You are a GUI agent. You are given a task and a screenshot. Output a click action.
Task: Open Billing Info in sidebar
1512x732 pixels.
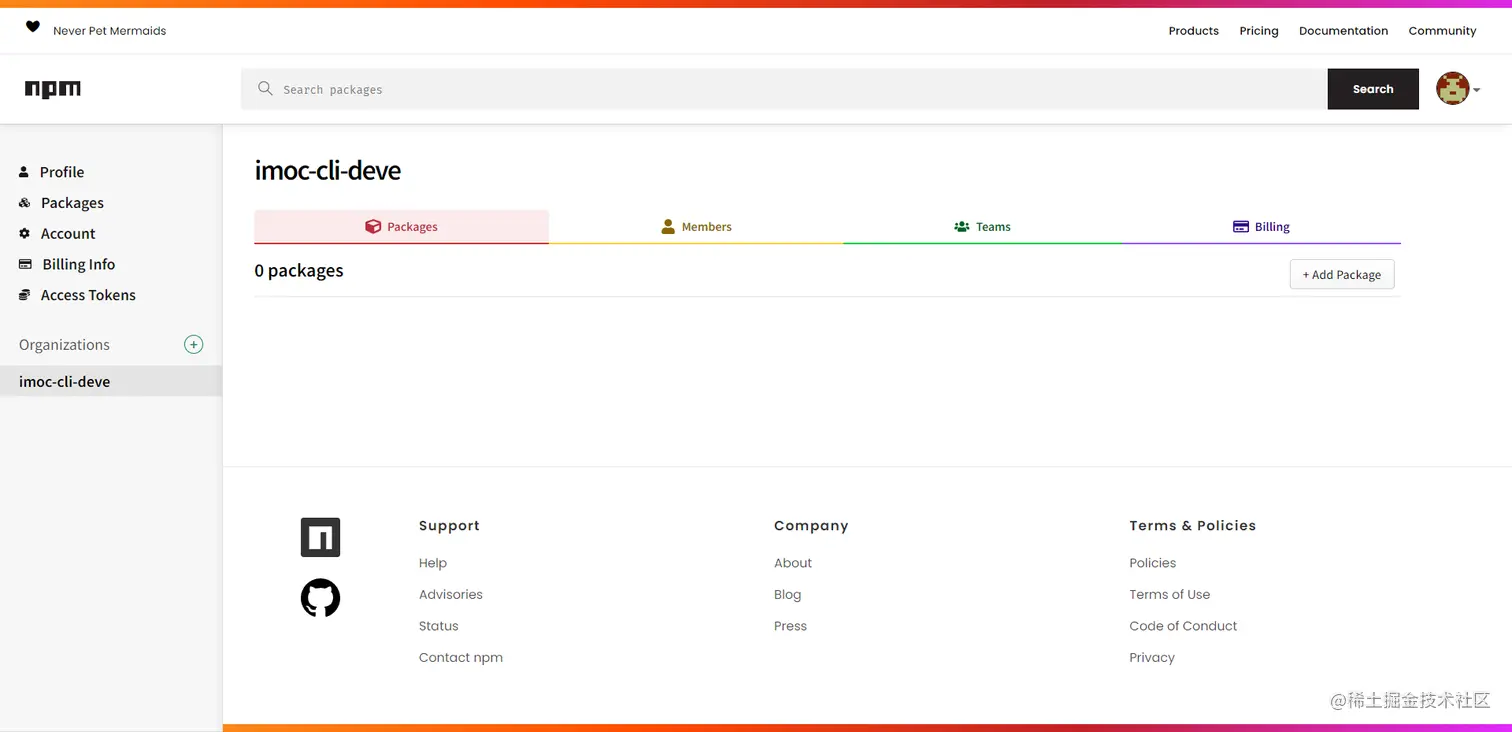pos(78,264)
